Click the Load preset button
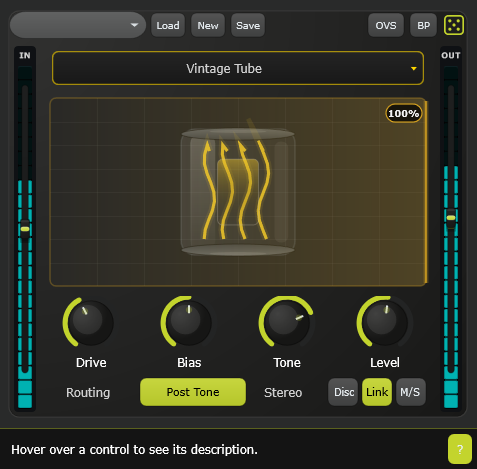The width and height of the screenshot is (477, 469). click(168, 25)
